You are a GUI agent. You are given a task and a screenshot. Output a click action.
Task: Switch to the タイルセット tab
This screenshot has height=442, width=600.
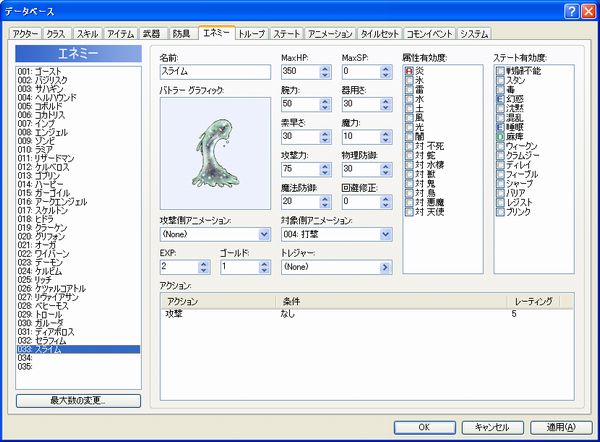click(x=380, y=34)
